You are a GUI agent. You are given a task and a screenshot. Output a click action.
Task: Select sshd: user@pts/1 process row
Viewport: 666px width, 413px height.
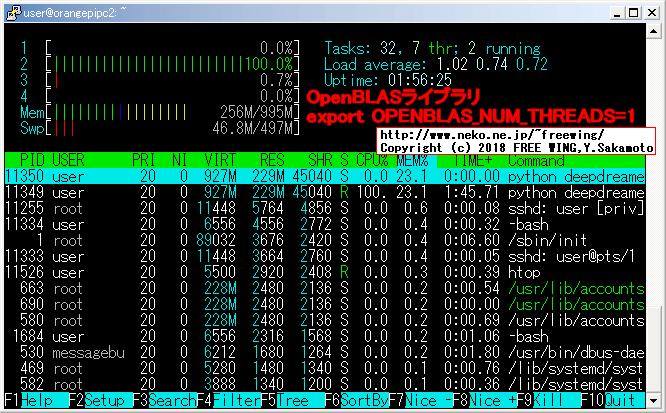(325, 256)
